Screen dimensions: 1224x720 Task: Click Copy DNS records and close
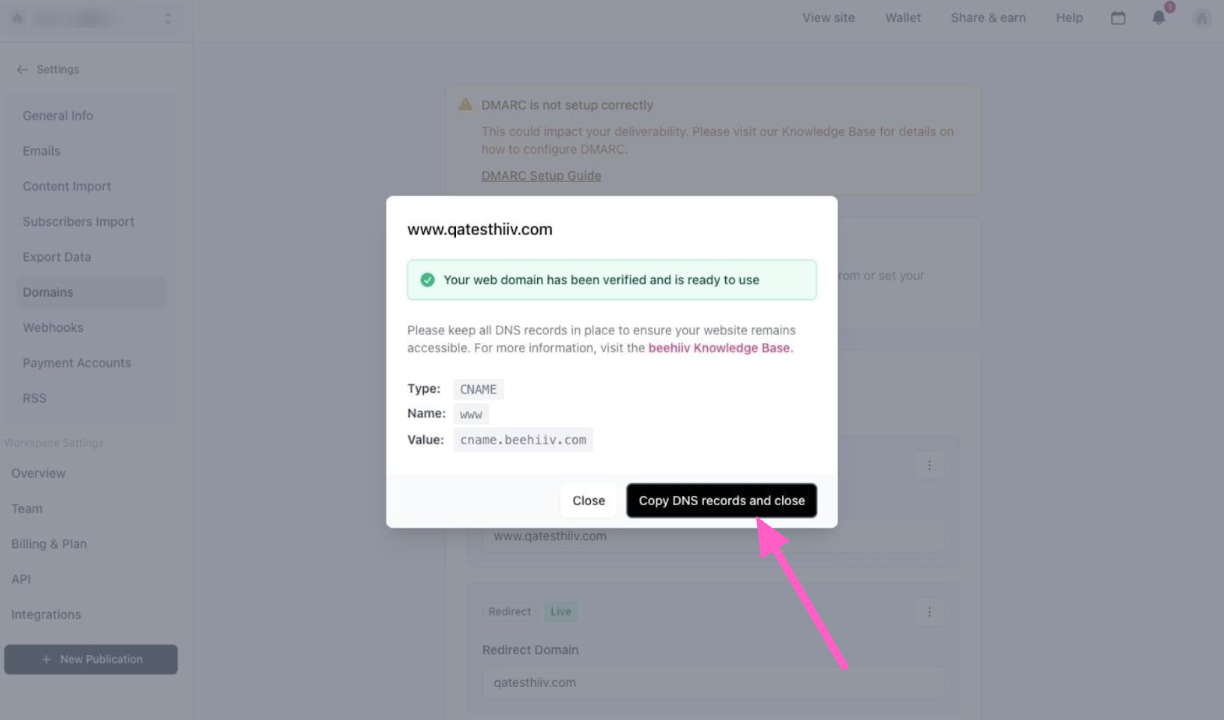coord(721,501)
